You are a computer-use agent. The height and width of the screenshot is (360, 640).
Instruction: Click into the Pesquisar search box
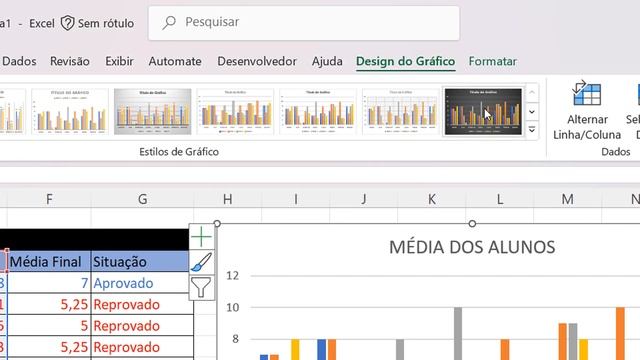304,23
